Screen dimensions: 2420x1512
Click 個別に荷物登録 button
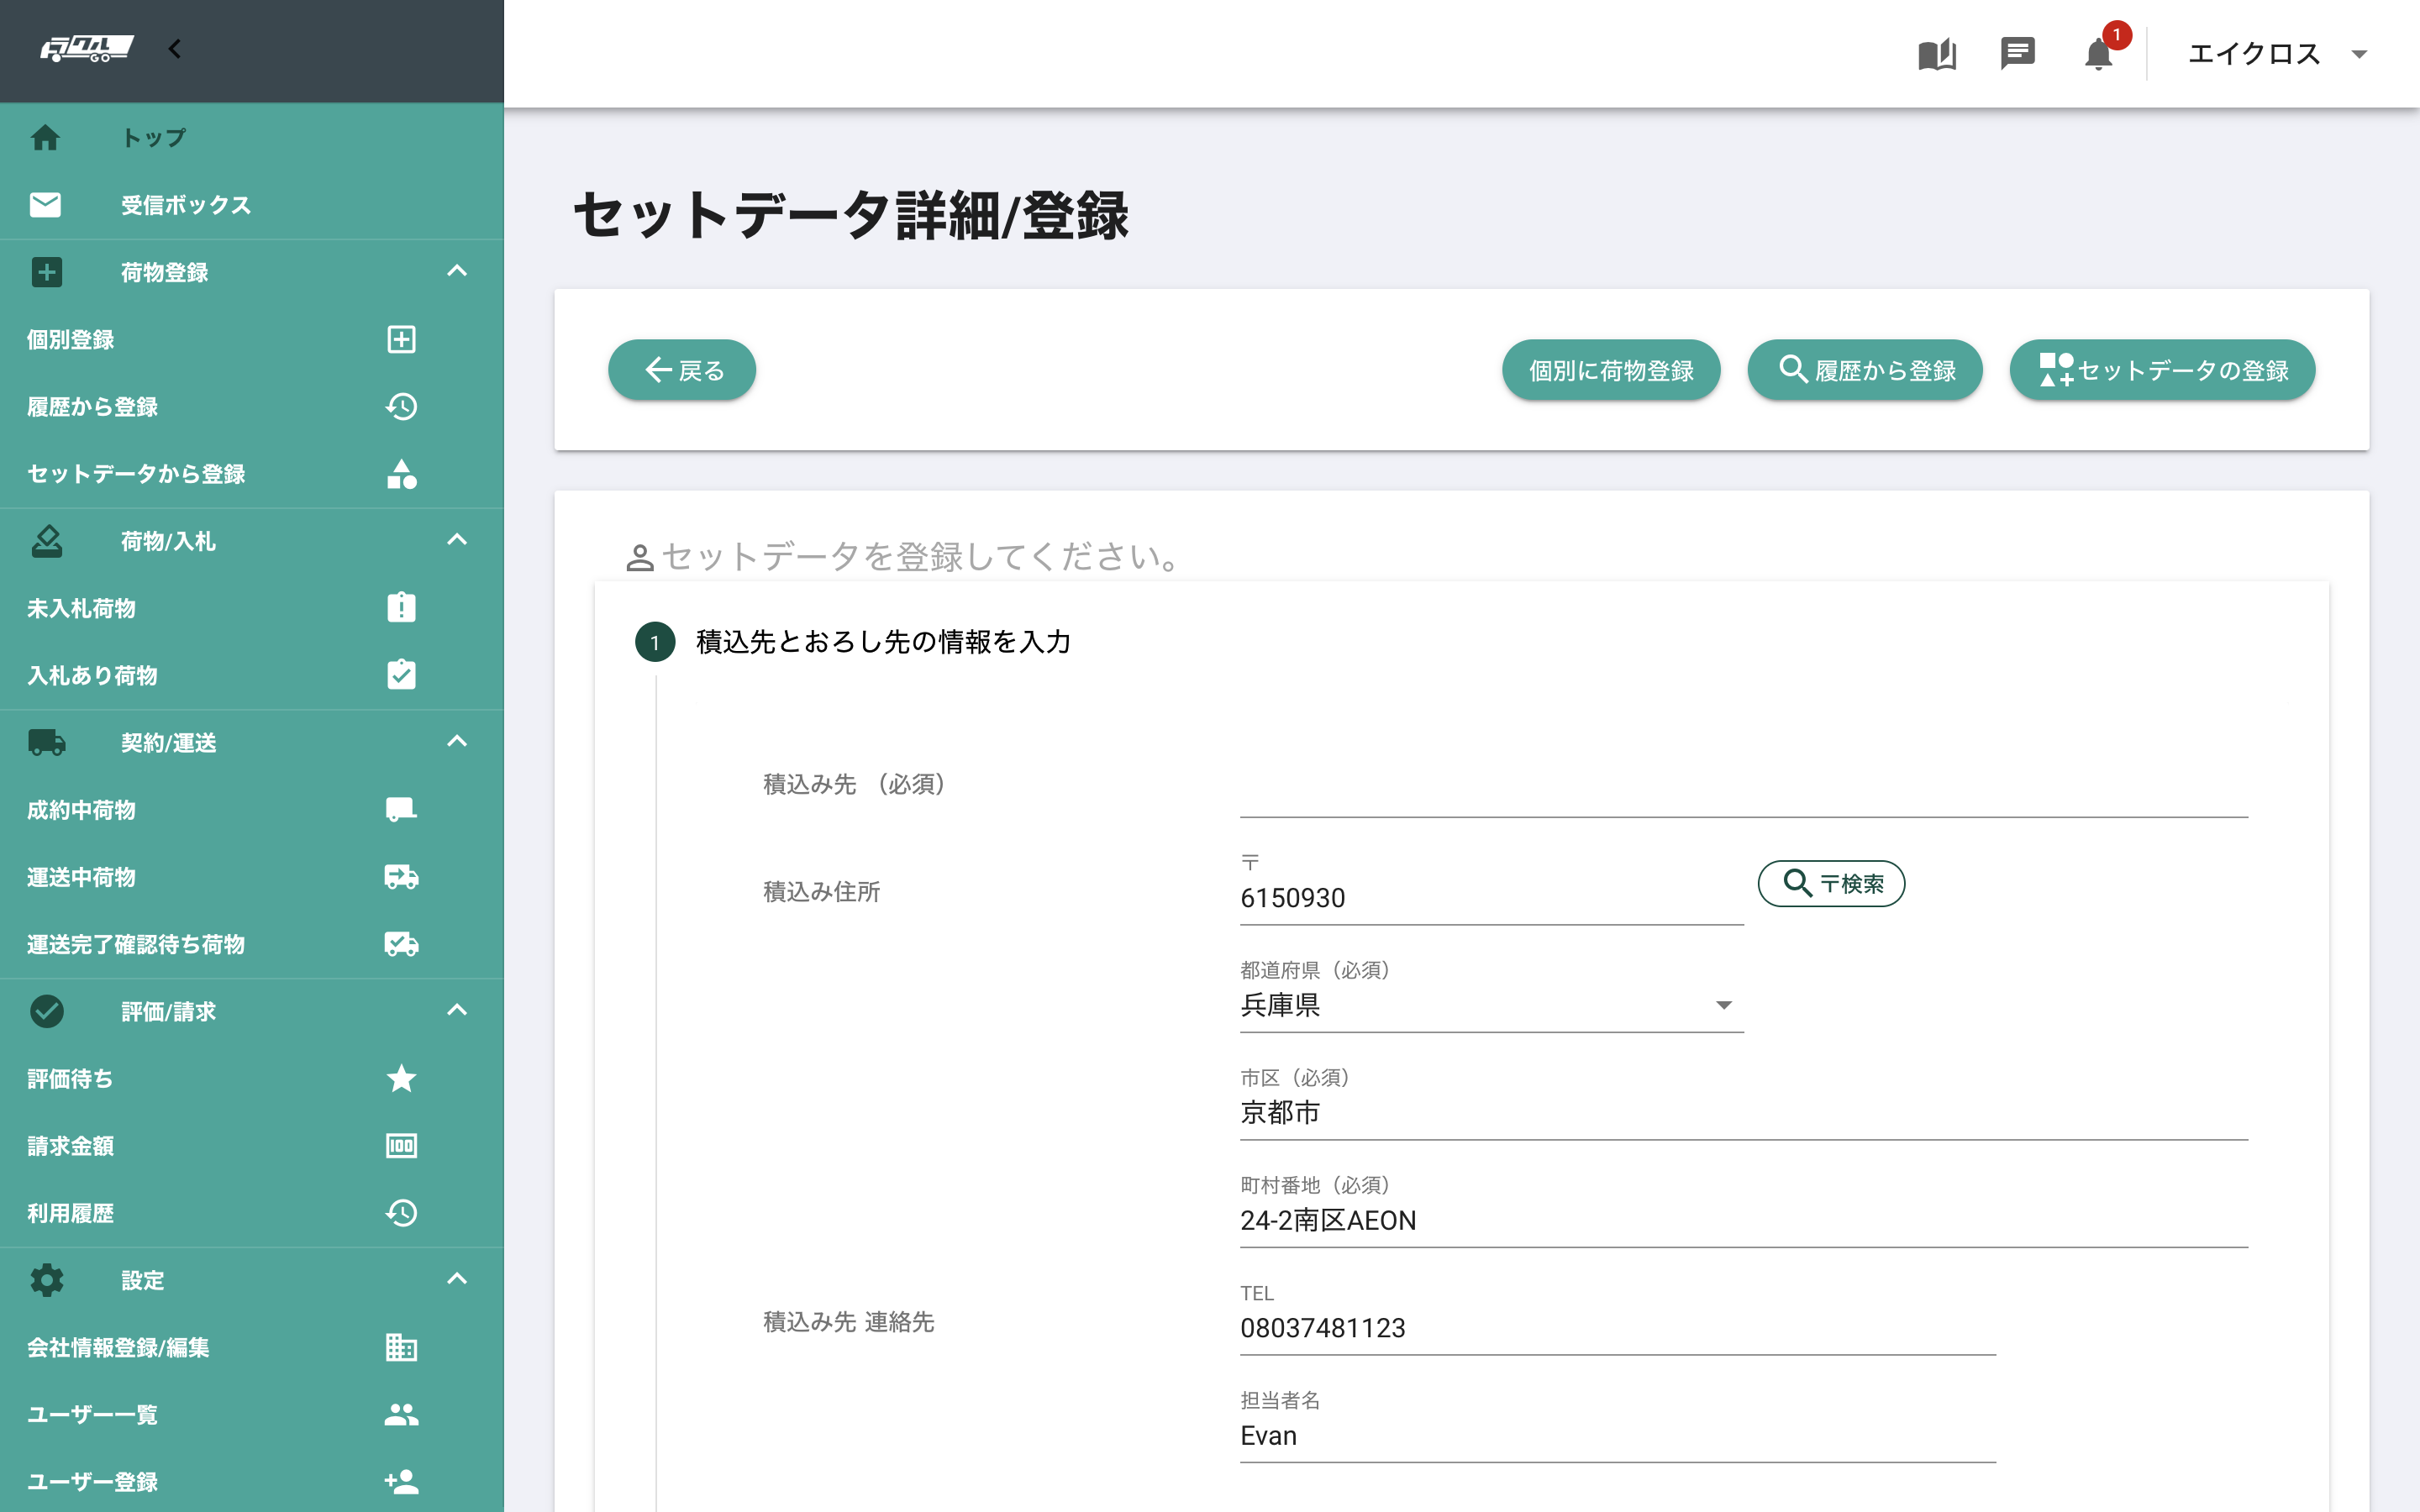[1611, 370]
